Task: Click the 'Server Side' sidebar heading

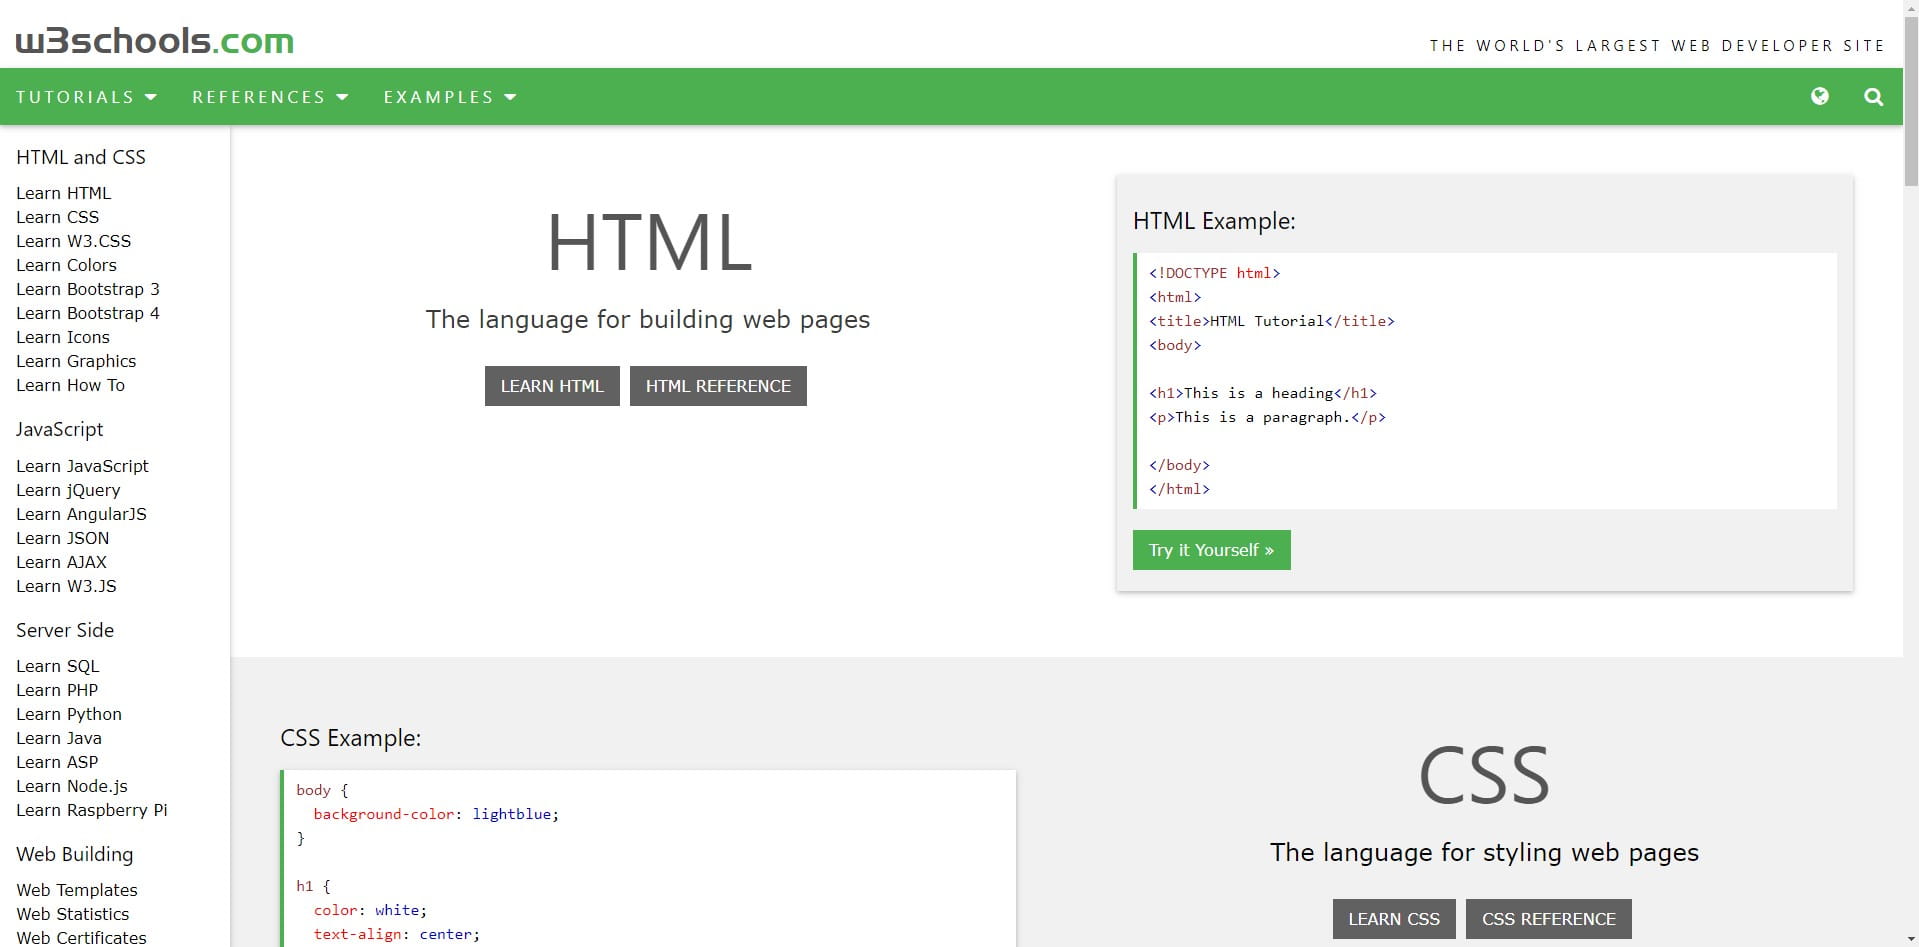Action: (x=65, y=630)
